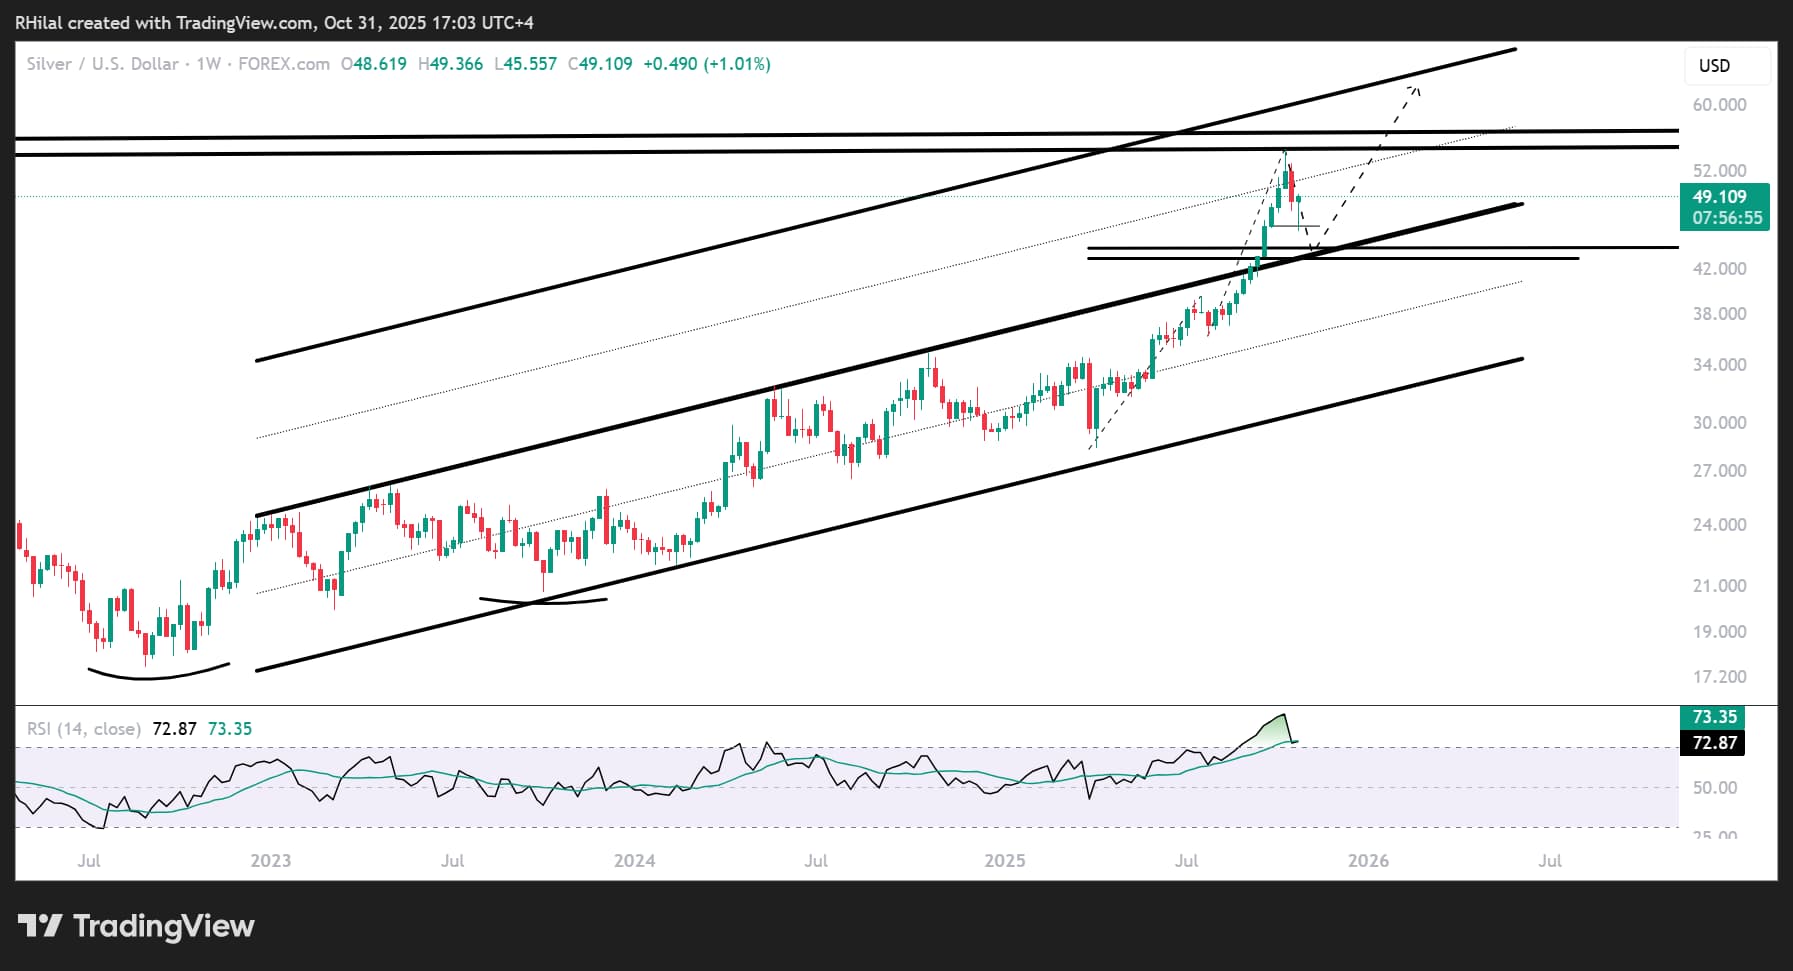Click the Jul 2025 label on the date axis
Screen dimensions: 1793x971
click(x=1187, y=859)
